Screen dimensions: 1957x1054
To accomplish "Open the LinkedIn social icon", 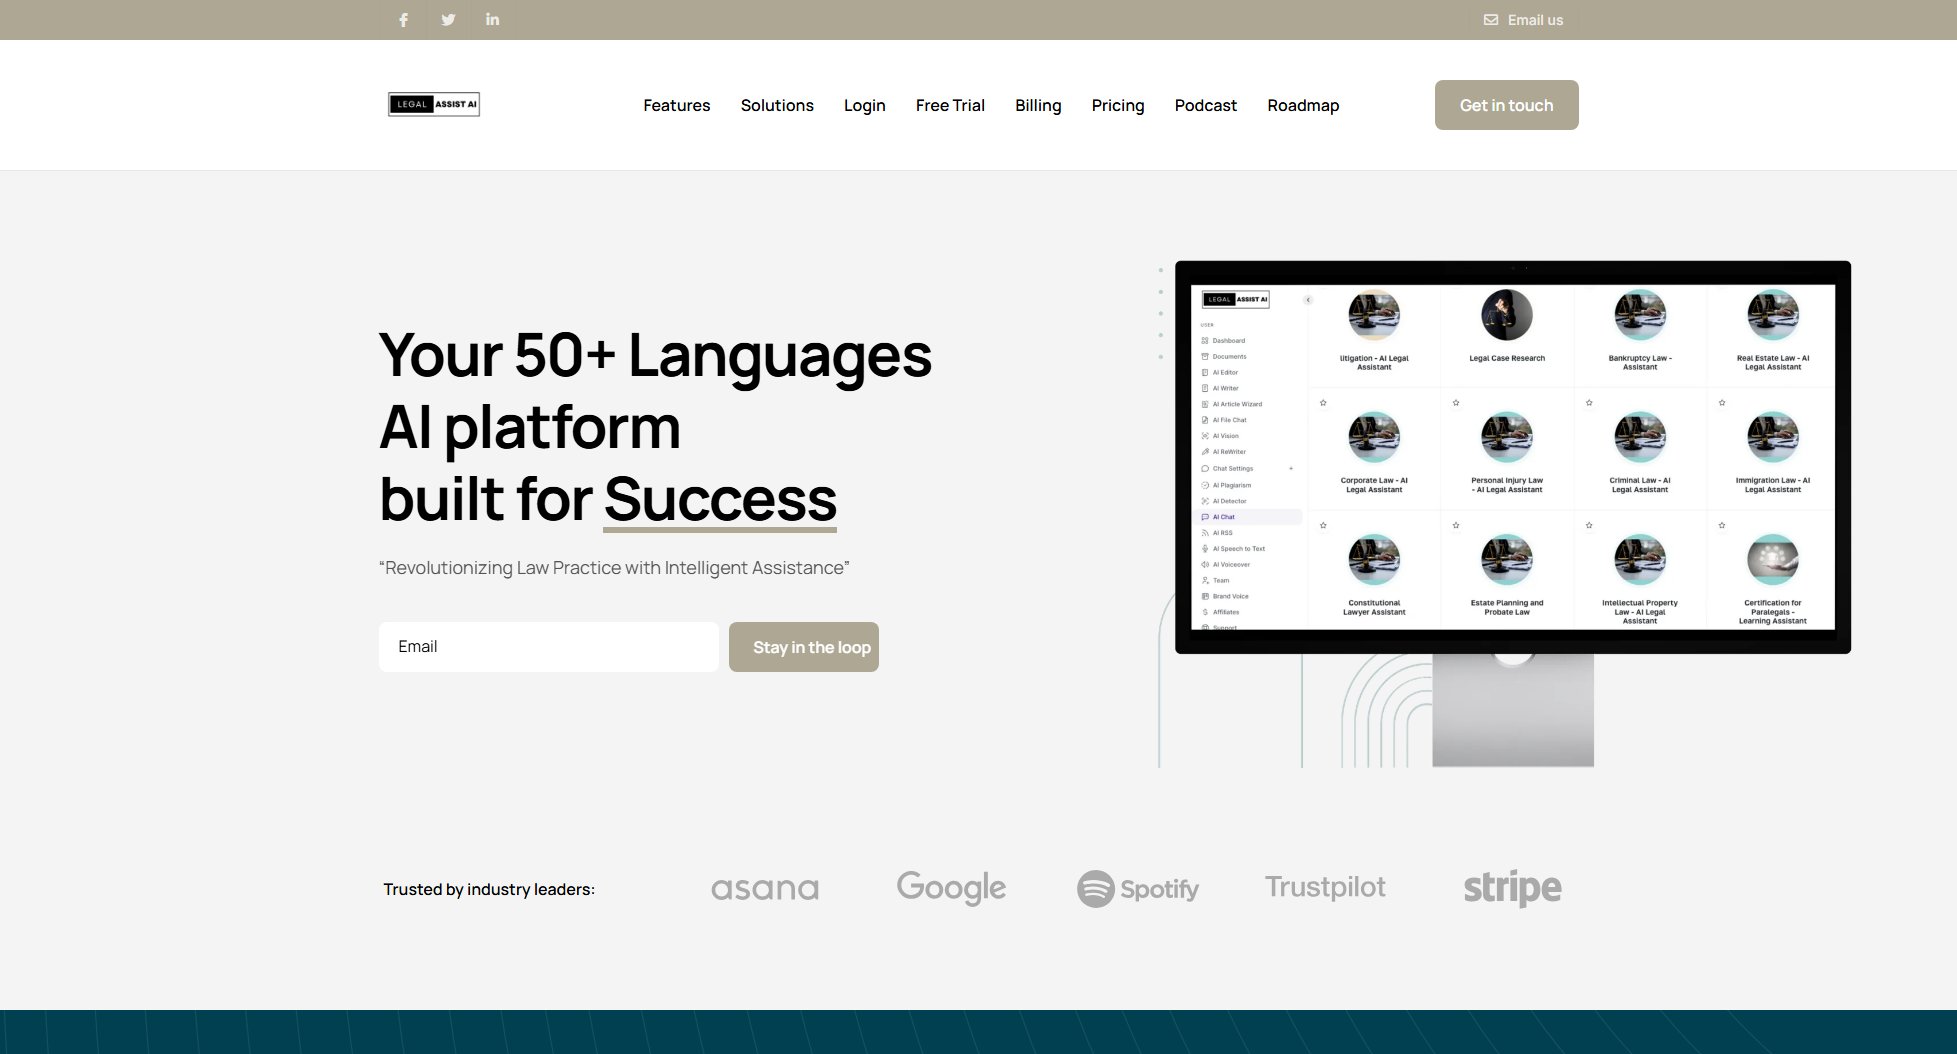I will point(492,20).
